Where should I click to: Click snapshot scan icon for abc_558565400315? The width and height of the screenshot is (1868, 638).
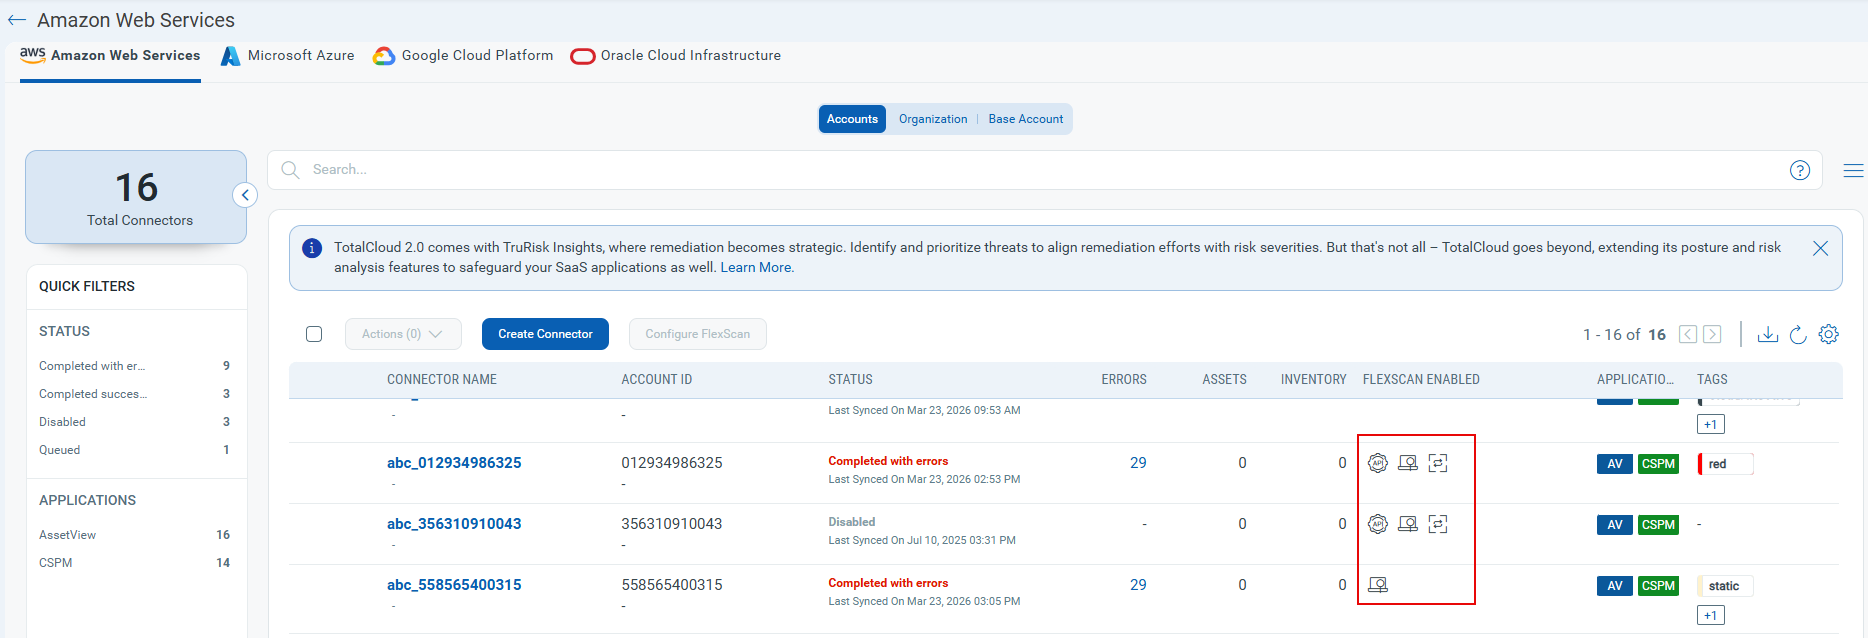point(1378,585)
